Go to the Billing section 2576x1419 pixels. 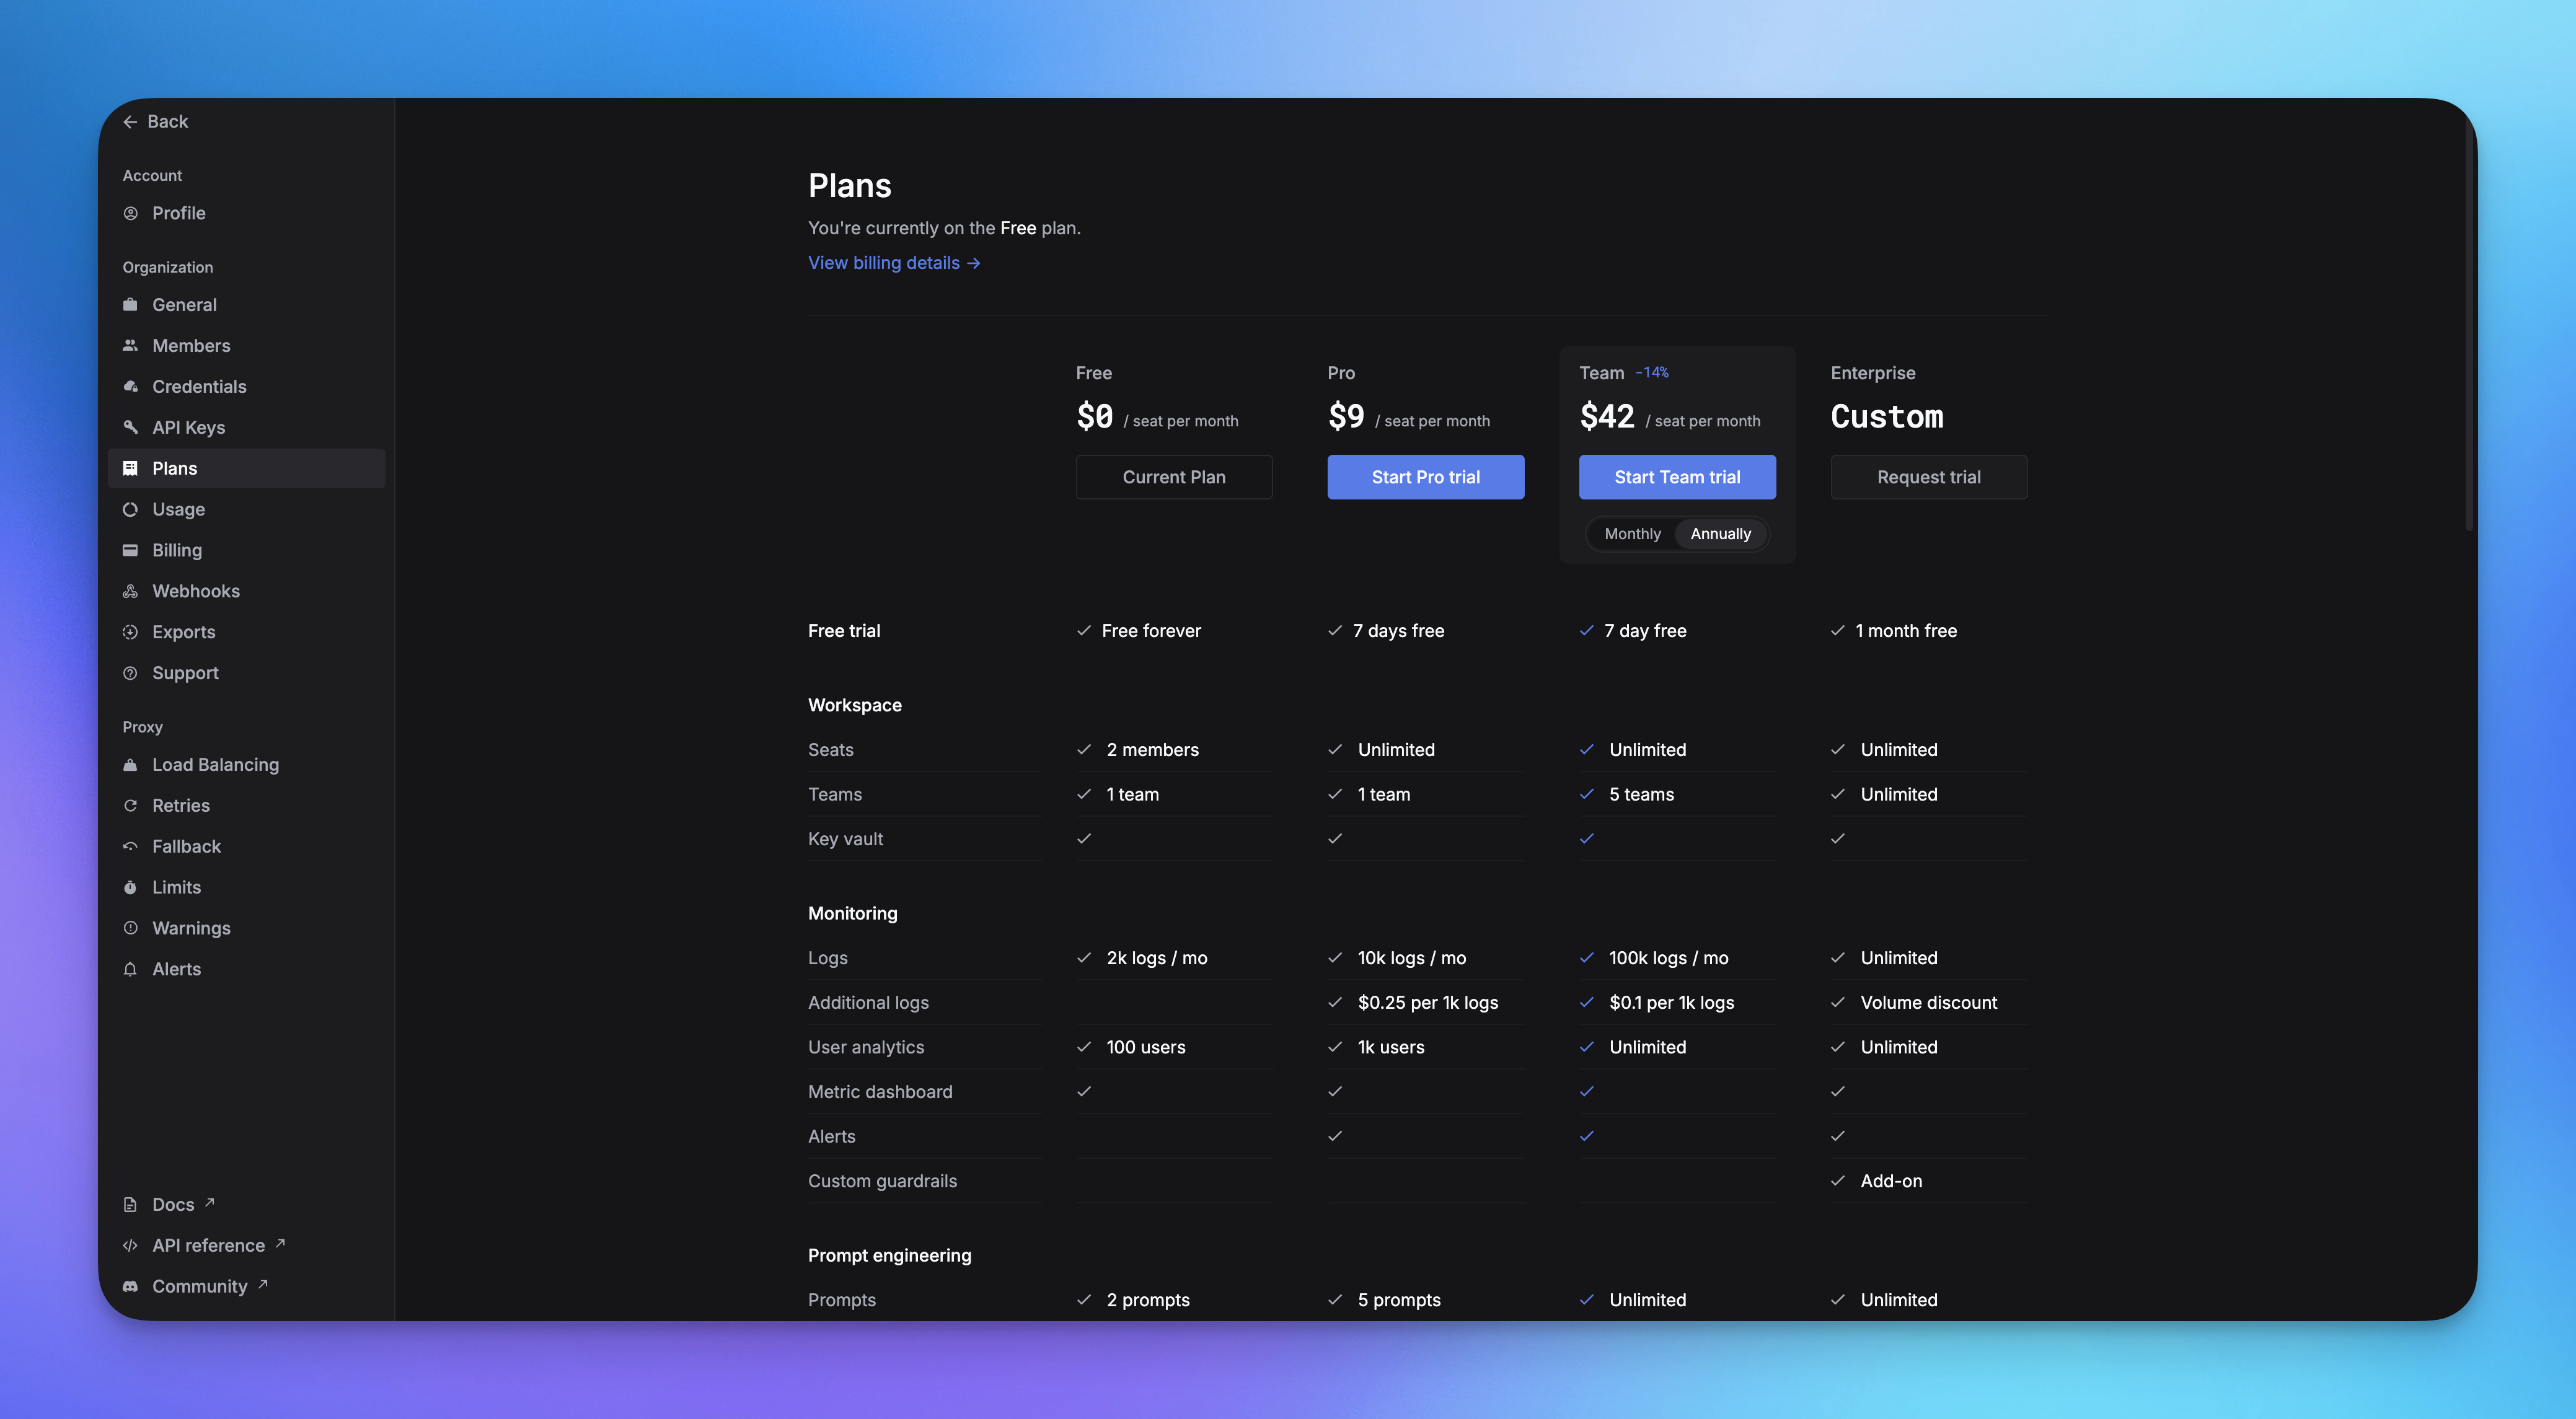coord(177,551)
